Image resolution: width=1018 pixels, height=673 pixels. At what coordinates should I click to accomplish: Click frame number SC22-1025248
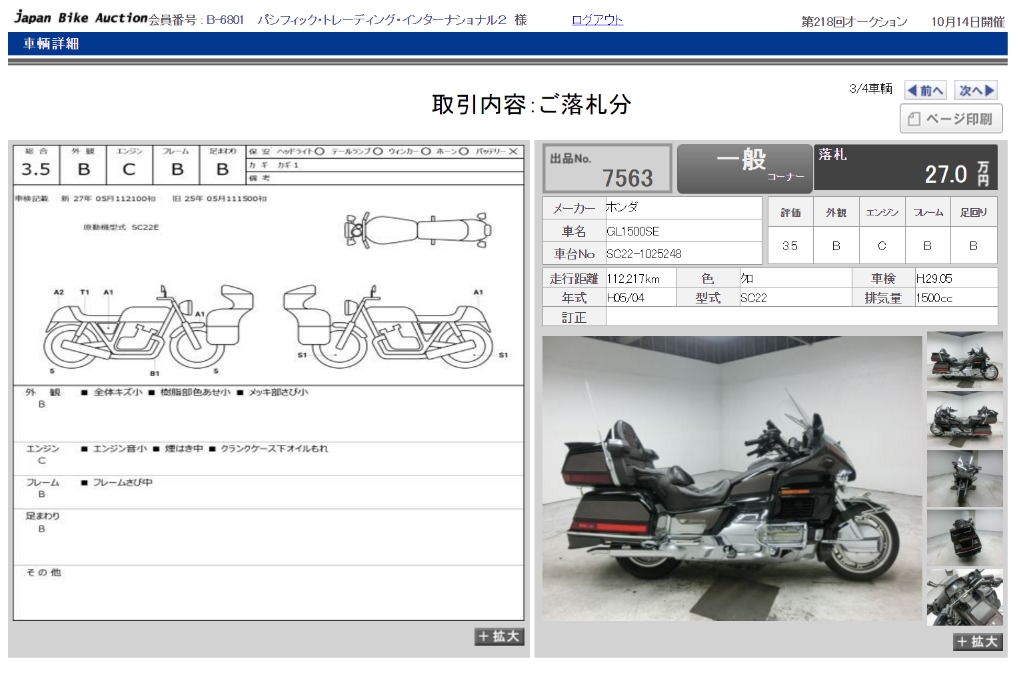pyautogui.click(x=644, y=254)
